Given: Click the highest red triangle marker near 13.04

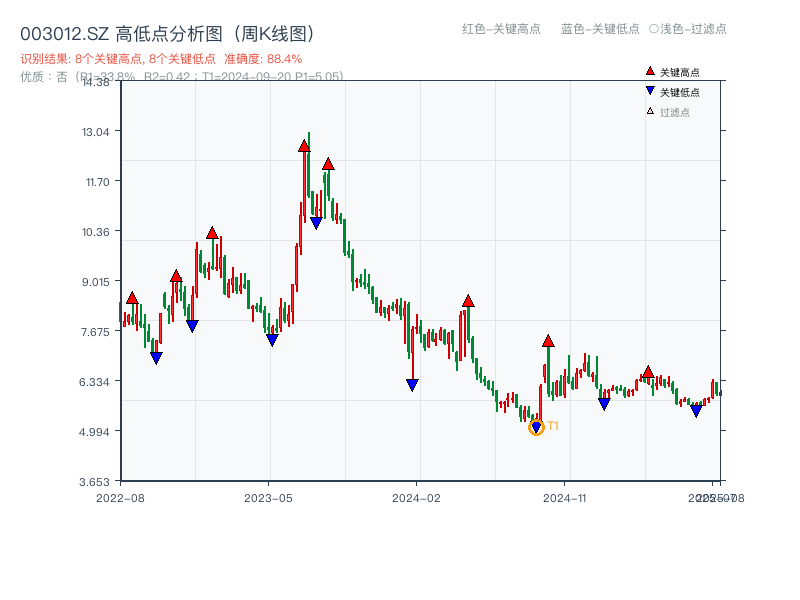Looking at the screenshot, I should [x=304, y=146].
